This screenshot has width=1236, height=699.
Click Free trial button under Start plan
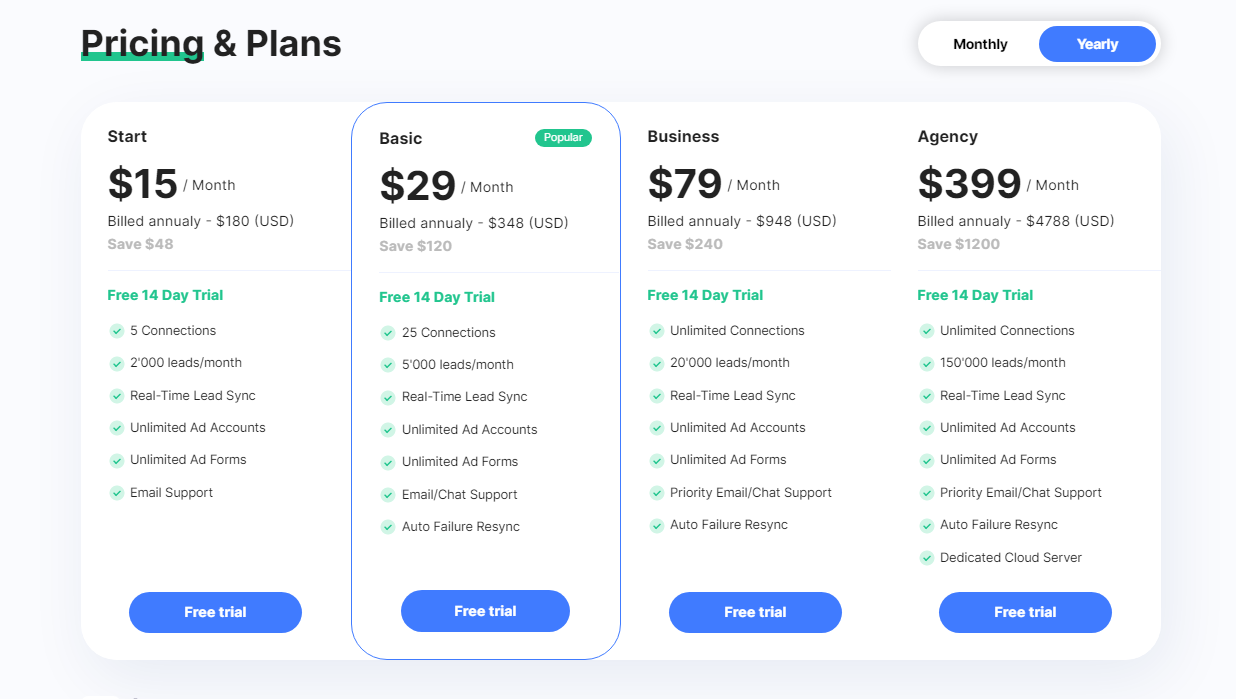click(215, 612)
